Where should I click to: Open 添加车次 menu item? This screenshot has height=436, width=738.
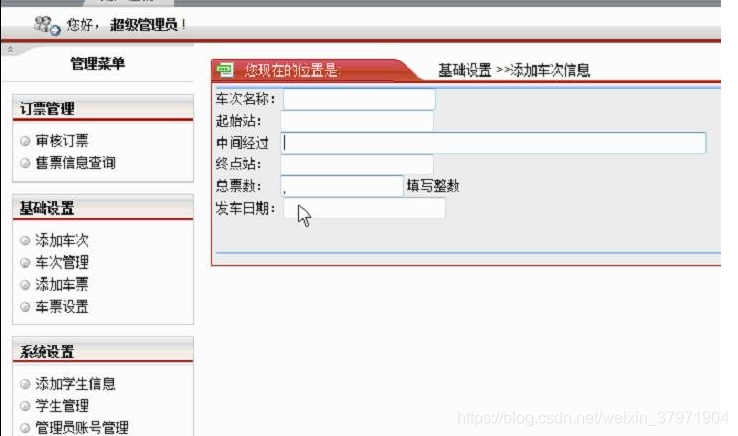pyautogui.click(x=62, y=240)
